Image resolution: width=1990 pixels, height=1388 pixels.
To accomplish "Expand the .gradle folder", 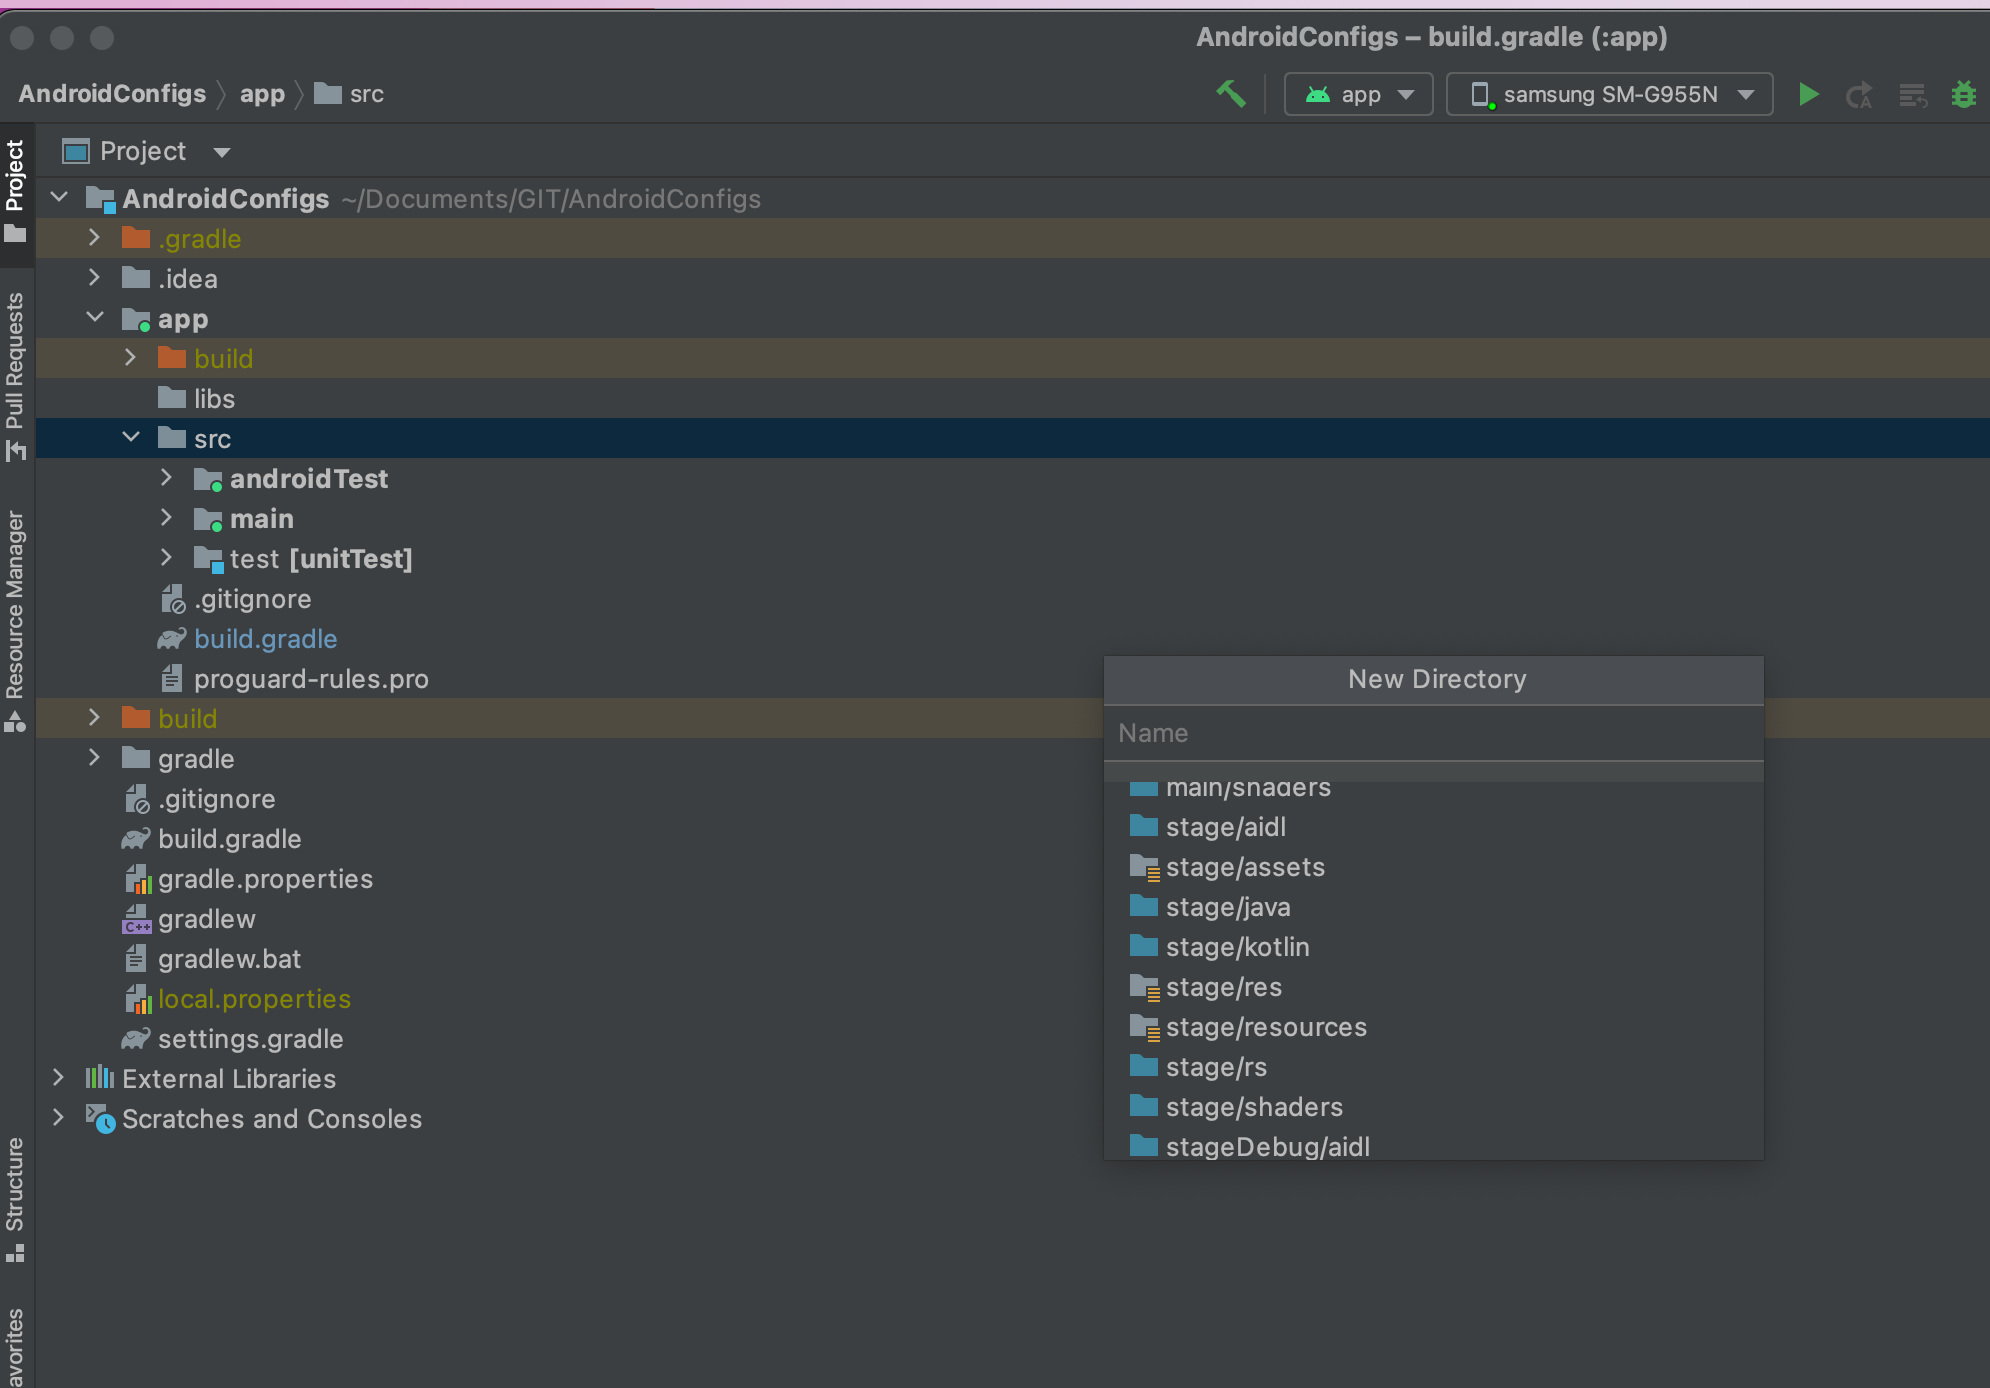I will (x=94, y=237).
